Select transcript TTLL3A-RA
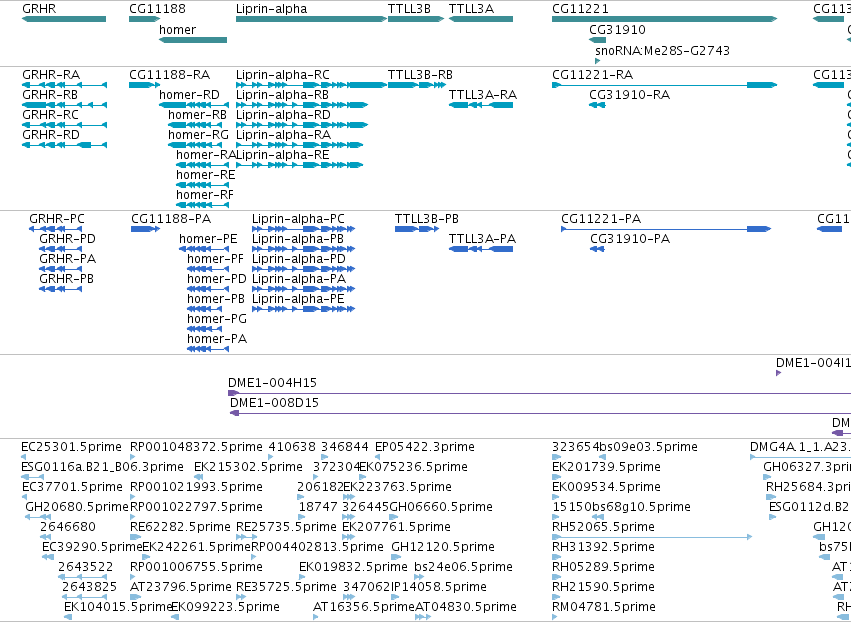The image size is (851, 622). tap(483, 95)
